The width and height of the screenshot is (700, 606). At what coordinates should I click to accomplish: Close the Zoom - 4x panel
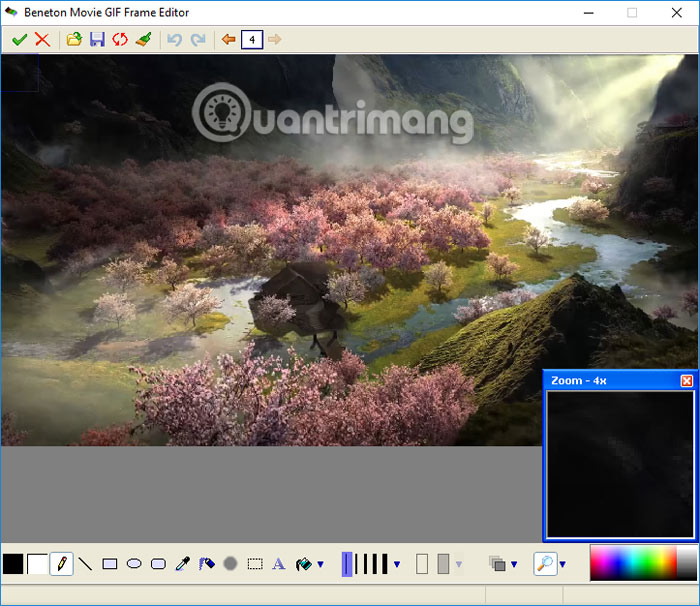click(686, 381)
